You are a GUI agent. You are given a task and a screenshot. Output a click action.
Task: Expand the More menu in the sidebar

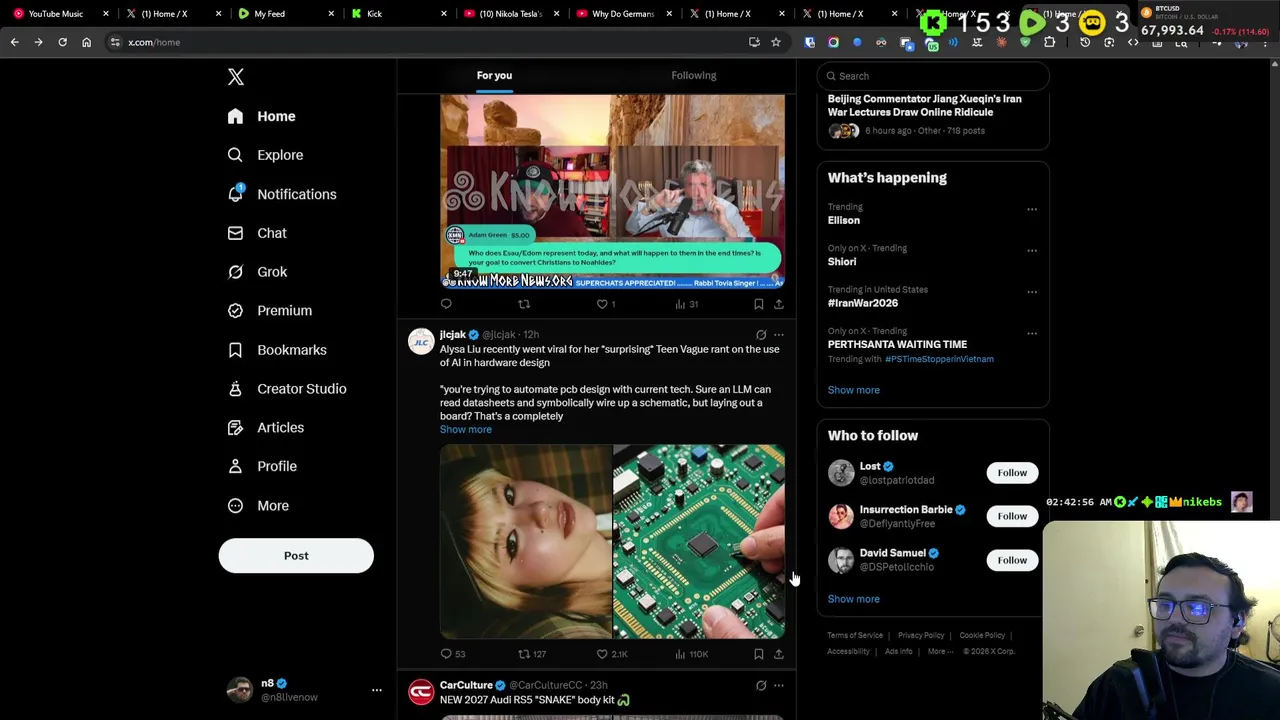[258, 505]
